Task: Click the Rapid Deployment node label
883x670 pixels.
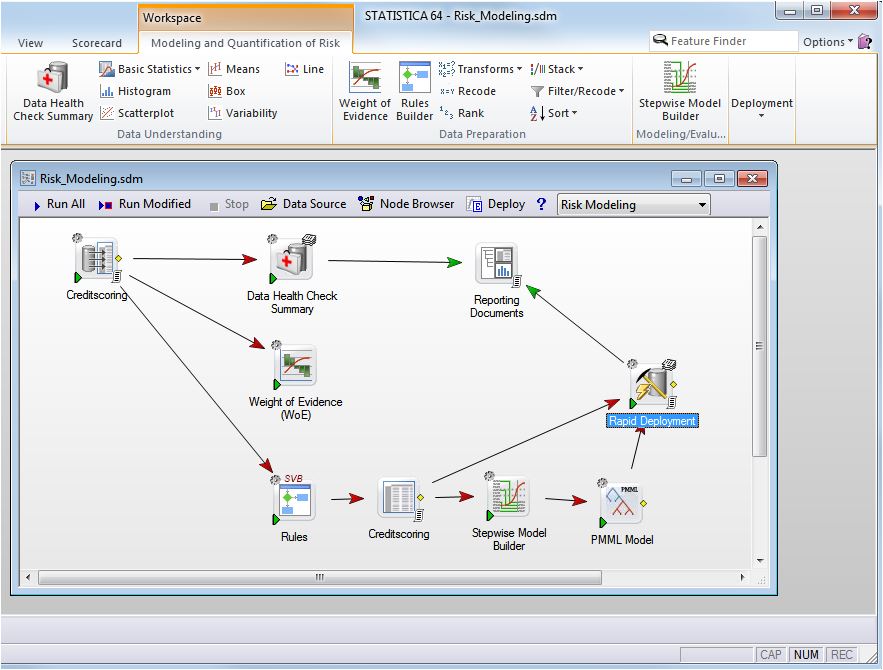Action: click(652, 421)
